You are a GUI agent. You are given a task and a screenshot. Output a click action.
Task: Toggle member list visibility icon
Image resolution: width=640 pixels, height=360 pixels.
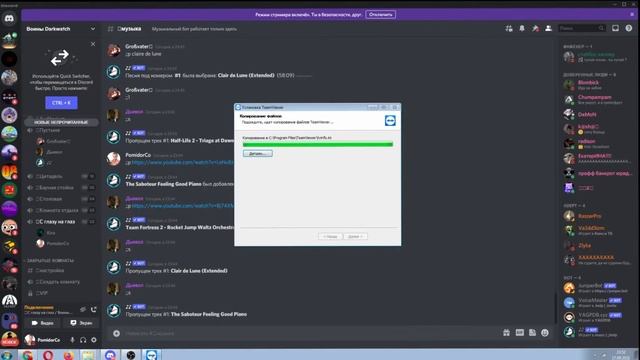point(549,29)
